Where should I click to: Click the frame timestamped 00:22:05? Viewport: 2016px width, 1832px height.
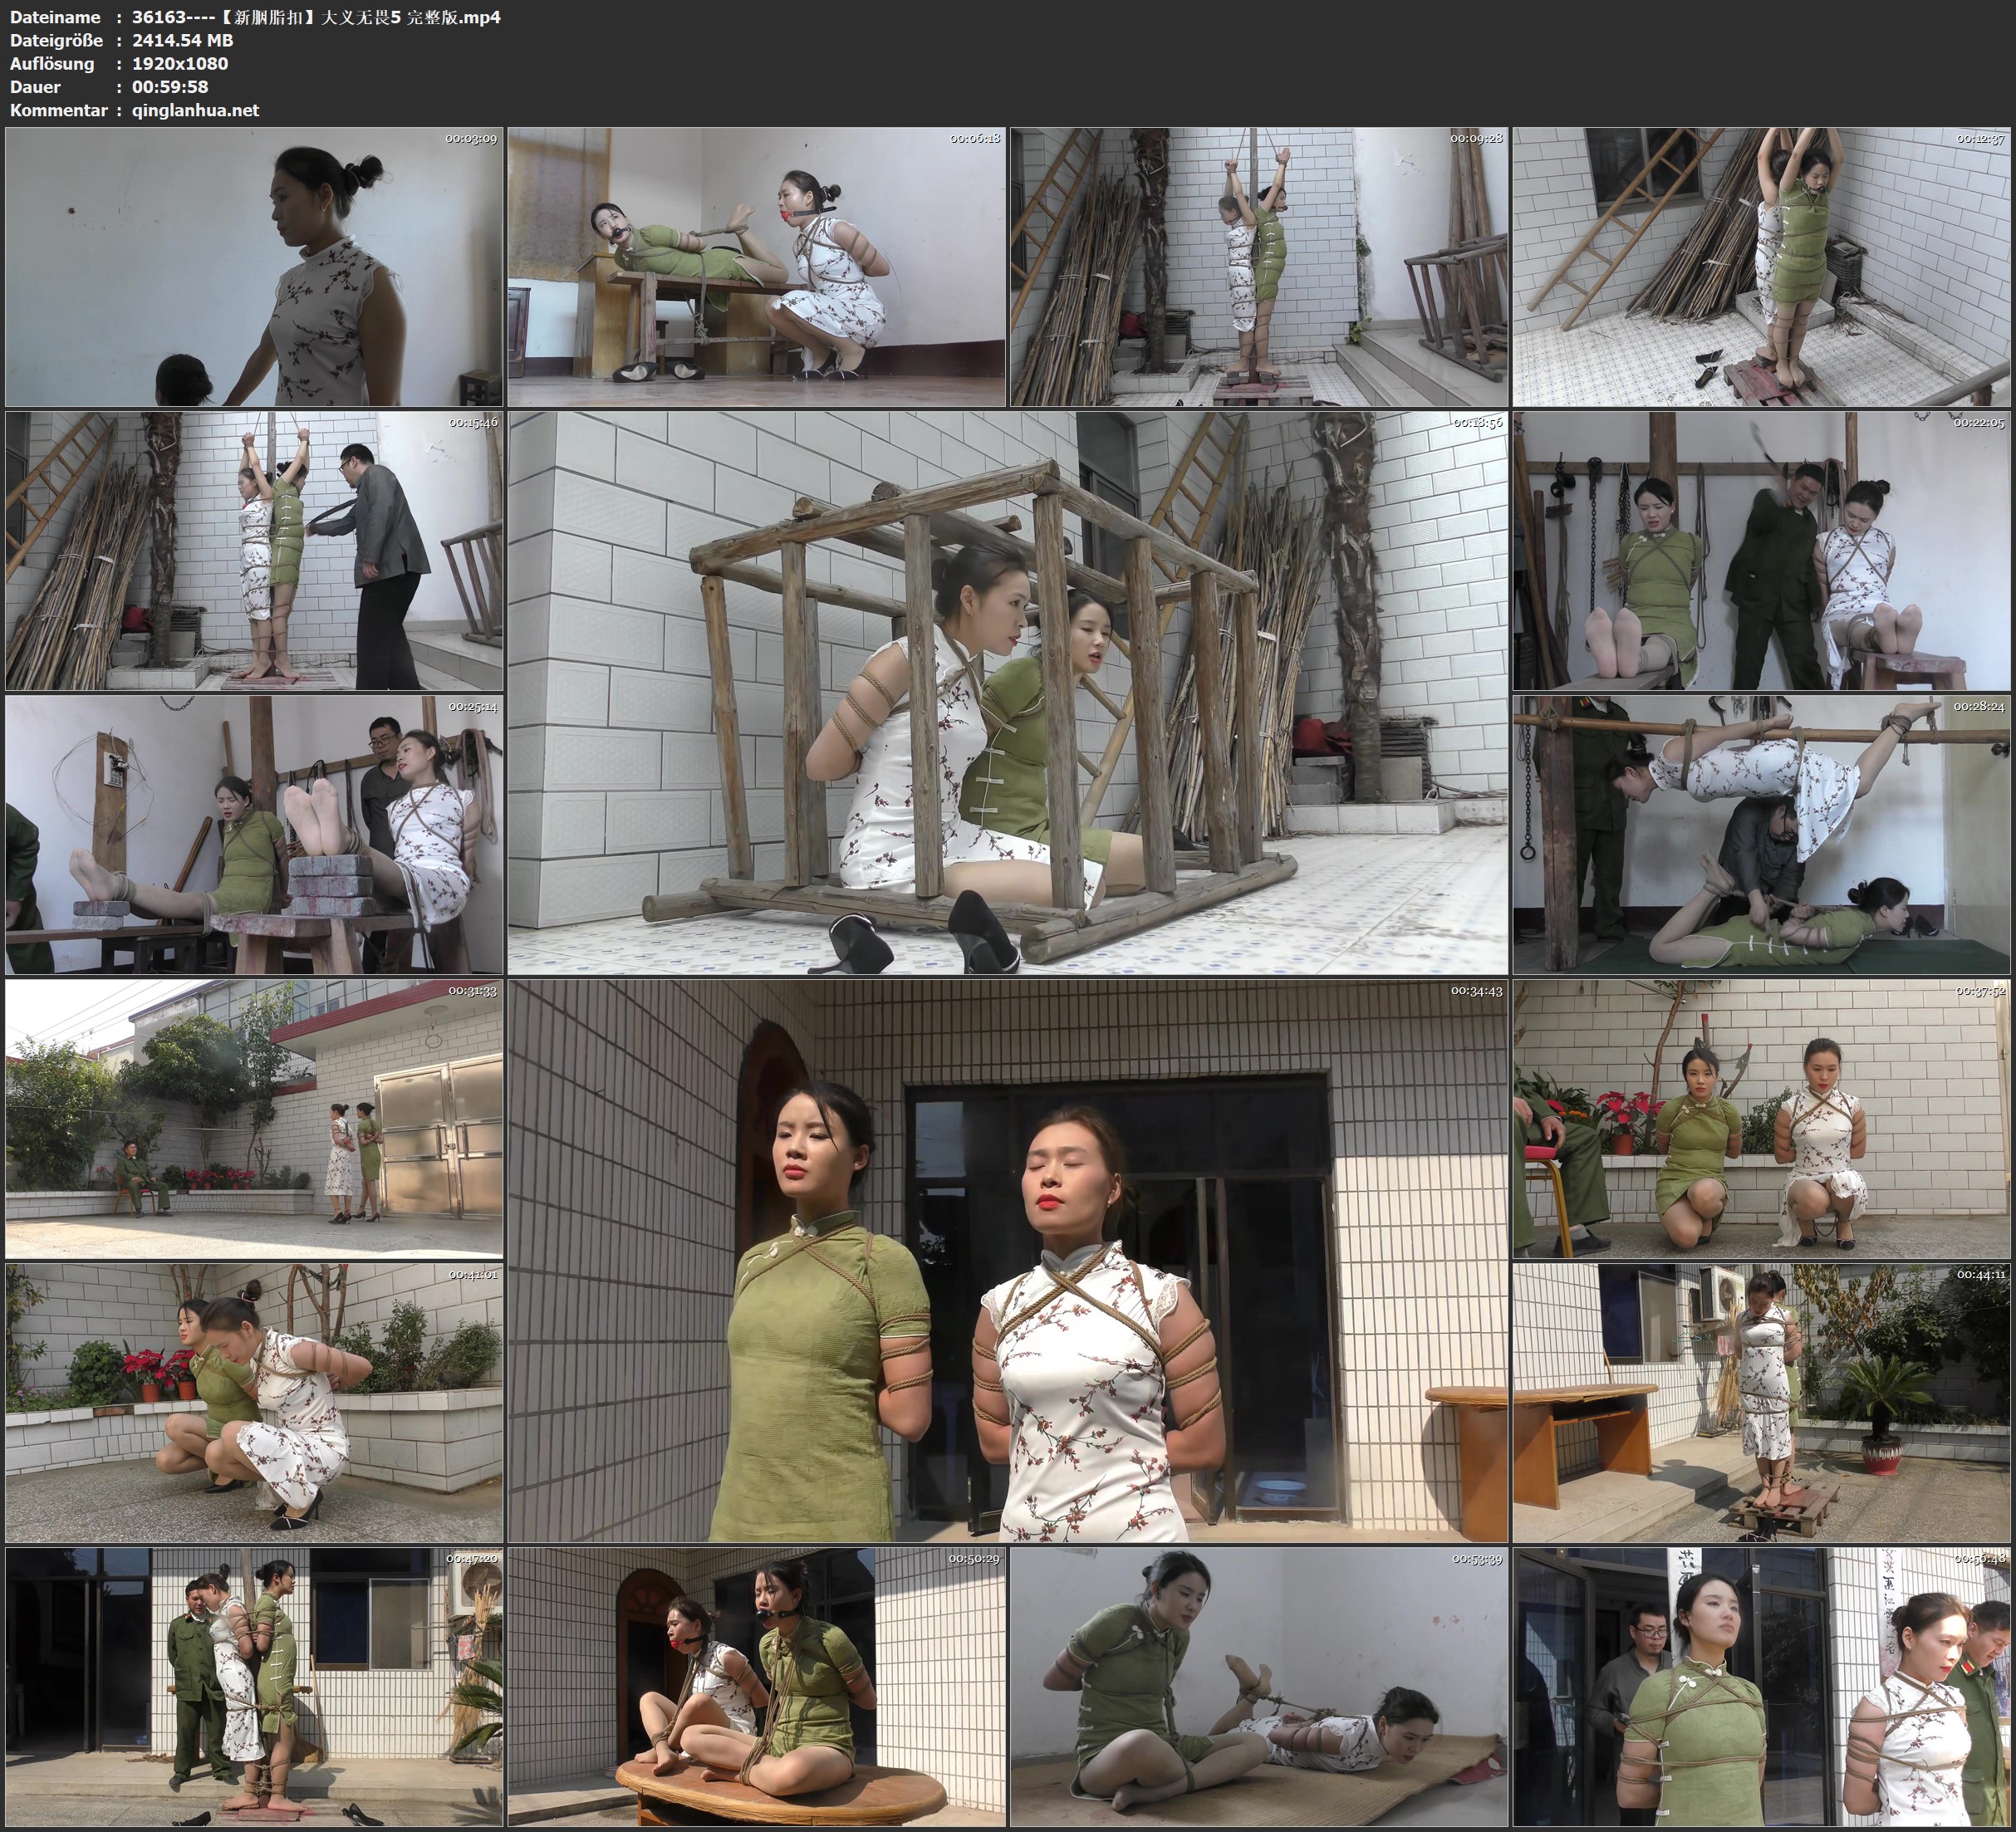(x=1760, y=551)
